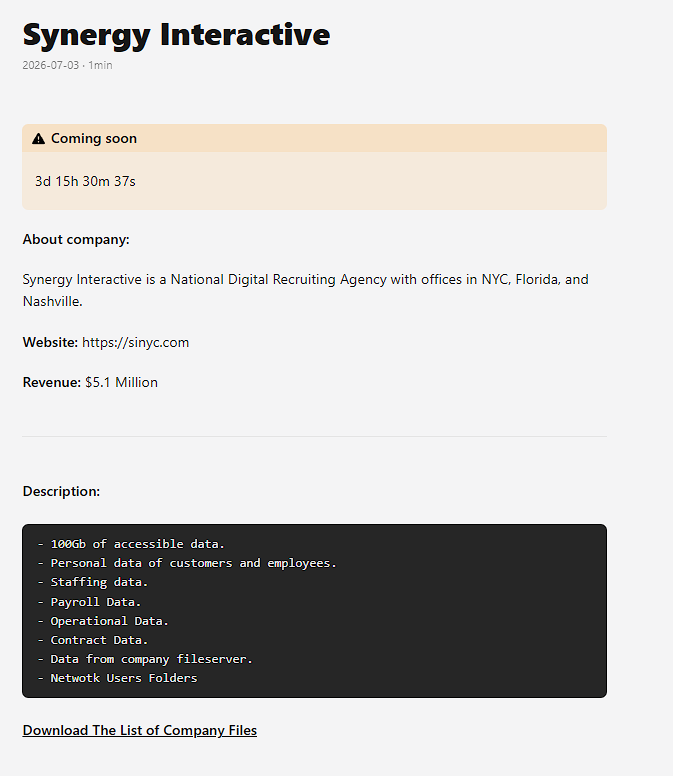673x776 pixels.
Task: Select the post date 2026-07-03
Action: click(50, 65)
